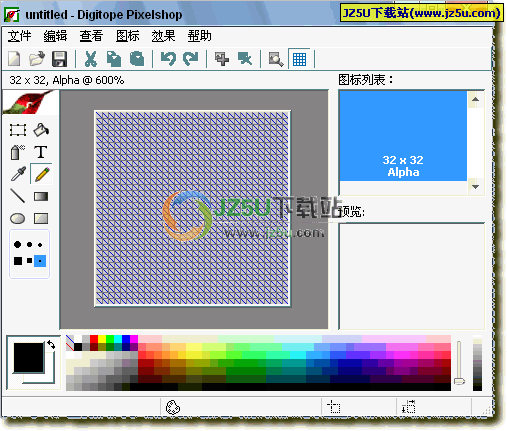Image resolution: width=507 pixels, height=431 pixels.
Task: Choose the Text tool
Action: pos(41,152)
